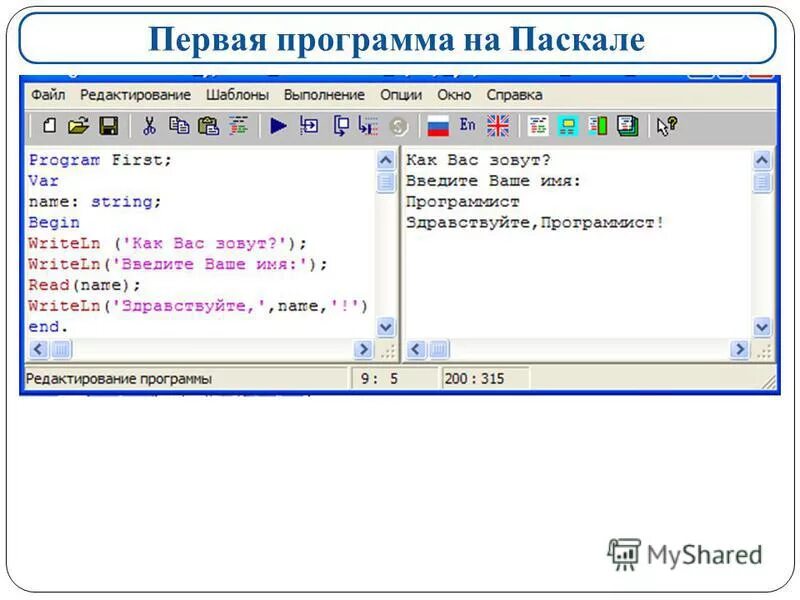Open the Редактирование menu

pyautogui.click(x=135, y=95)
